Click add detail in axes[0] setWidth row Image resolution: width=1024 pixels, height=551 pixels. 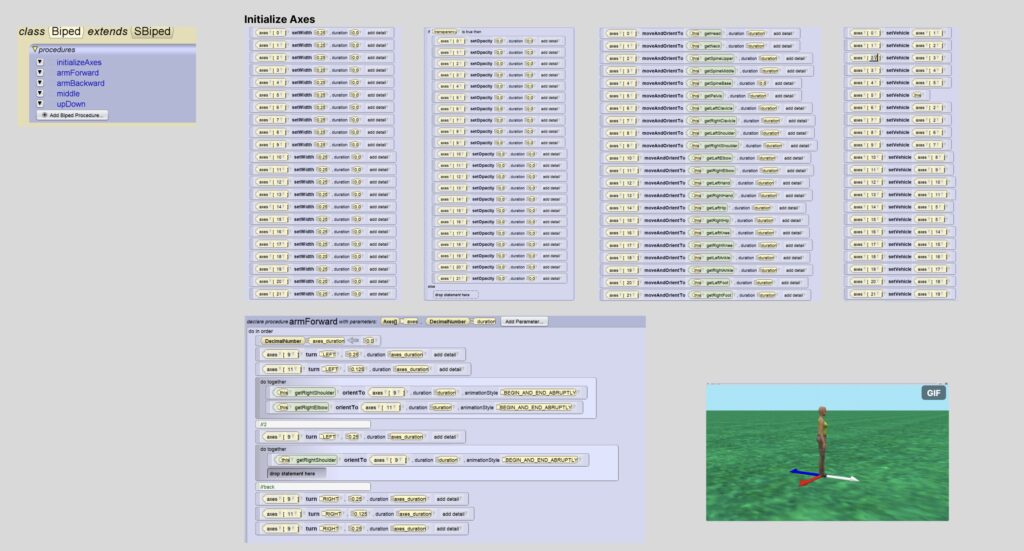(377, 33)
